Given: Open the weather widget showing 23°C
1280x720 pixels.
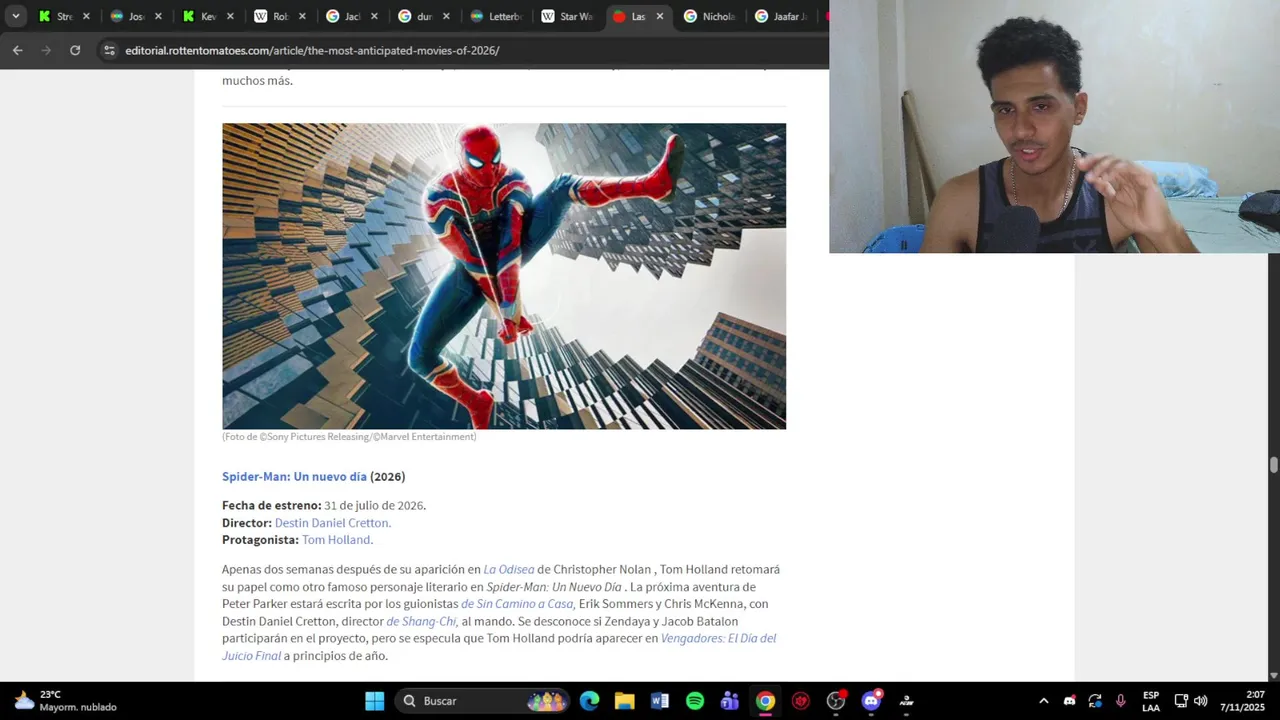Looking at the screenshot, I should (x=66, y=701).
